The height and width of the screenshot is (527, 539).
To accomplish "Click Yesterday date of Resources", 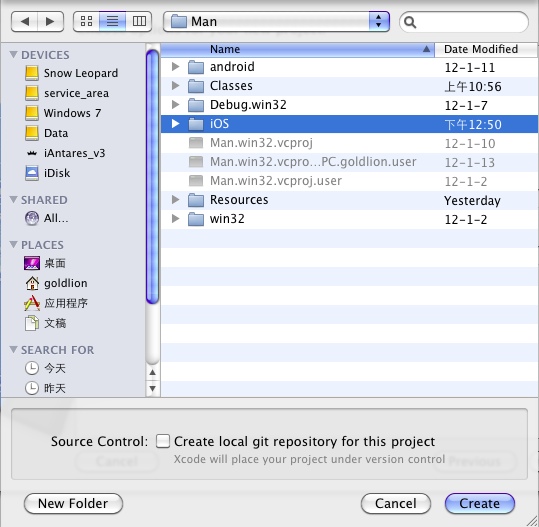I will tap(472, 201).
